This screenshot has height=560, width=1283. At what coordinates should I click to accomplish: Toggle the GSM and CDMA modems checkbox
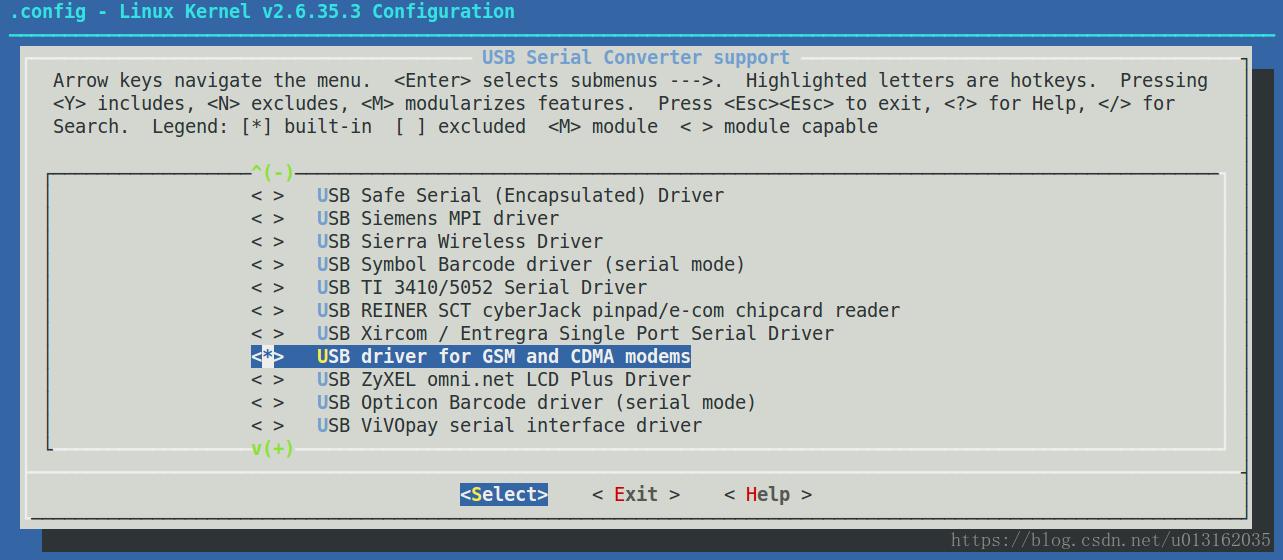(267, 356)
